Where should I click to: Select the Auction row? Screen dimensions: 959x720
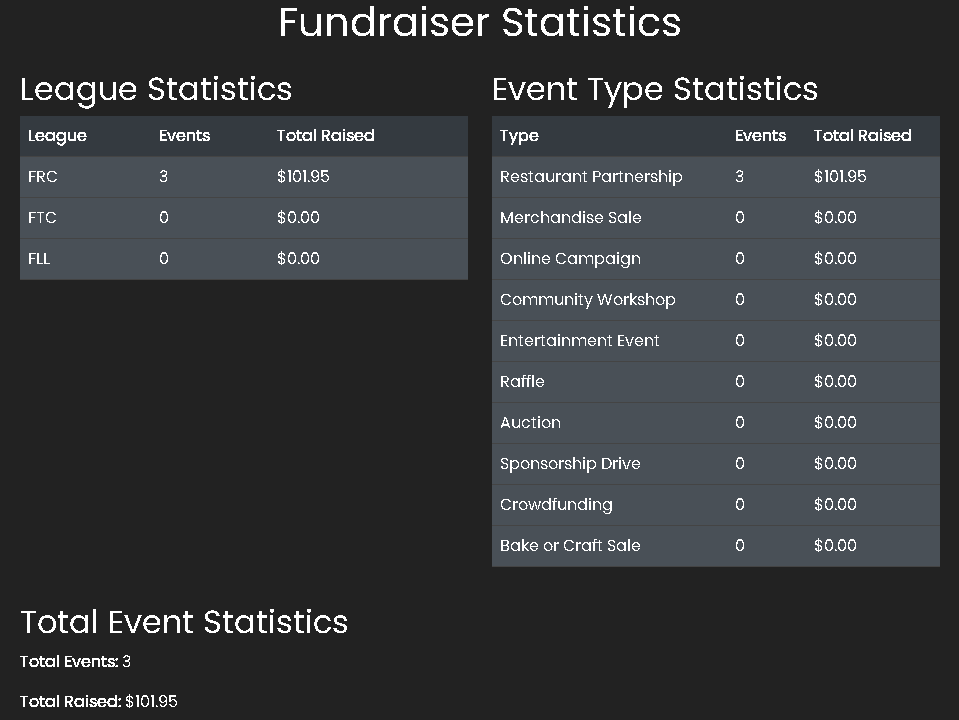click(x=716, y=423)
